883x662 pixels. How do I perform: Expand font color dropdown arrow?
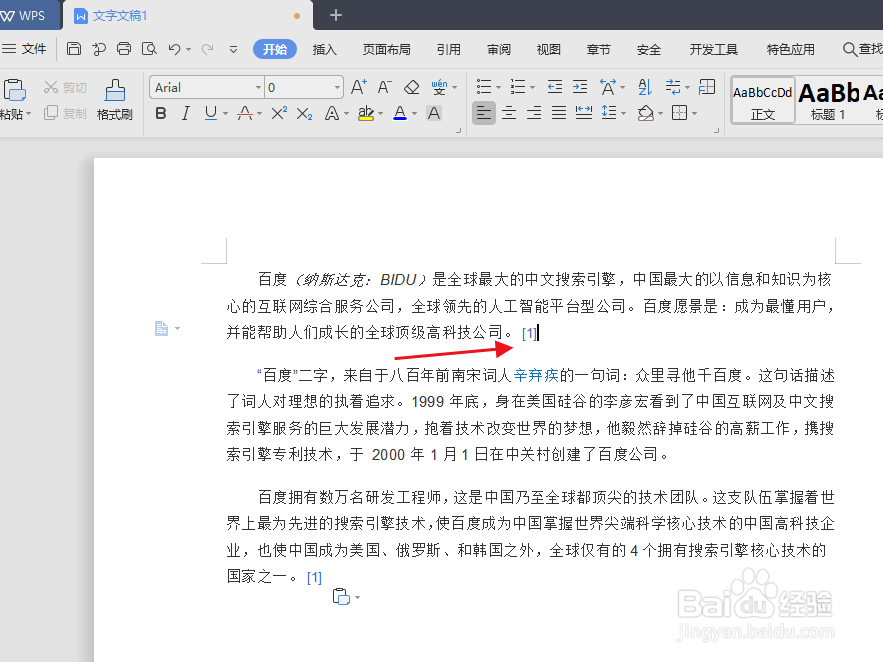[414, 114]
